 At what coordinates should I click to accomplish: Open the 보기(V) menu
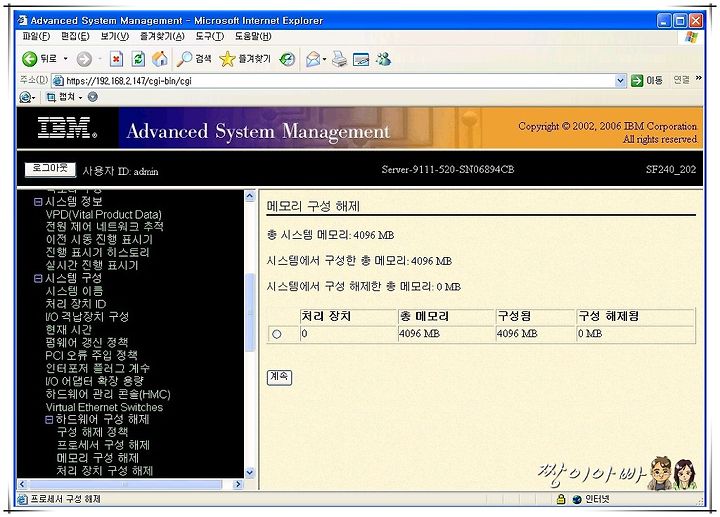coord(115,36)
